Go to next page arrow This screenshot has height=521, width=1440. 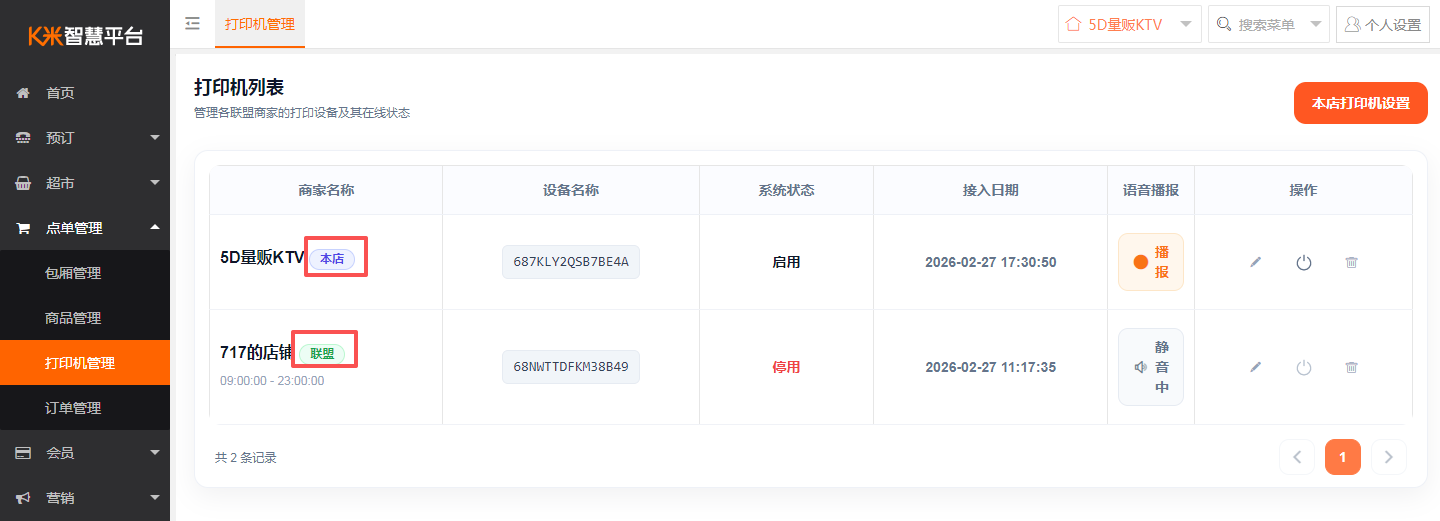pyautogui.click(x=1388, y=457)
